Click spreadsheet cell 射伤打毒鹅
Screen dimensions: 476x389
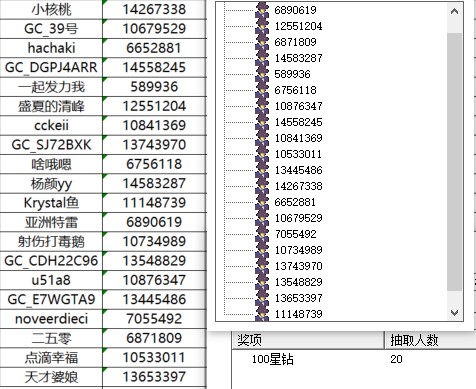(51, 241)
